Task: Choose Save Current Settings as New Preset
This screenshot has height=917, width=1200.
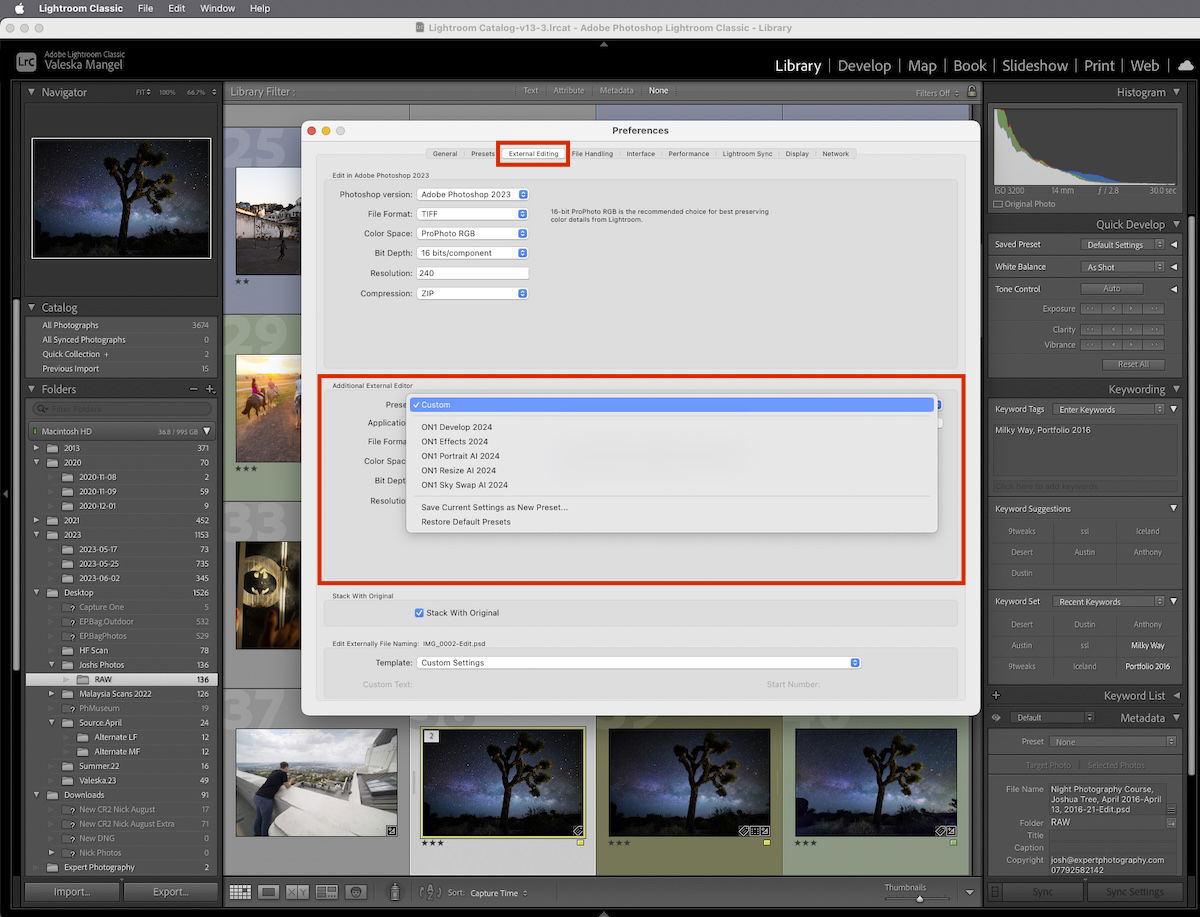Action: click(x=494, y=507)
